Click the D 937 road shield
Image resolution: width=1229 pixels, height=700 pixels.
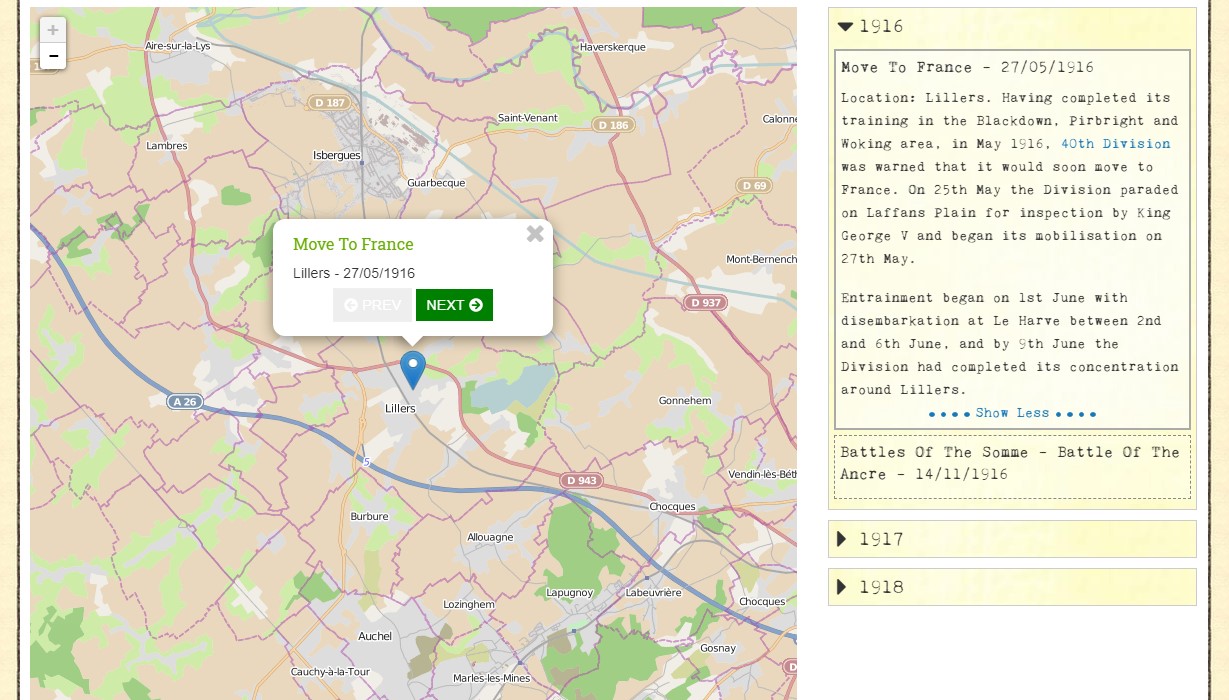pos(706,303)
